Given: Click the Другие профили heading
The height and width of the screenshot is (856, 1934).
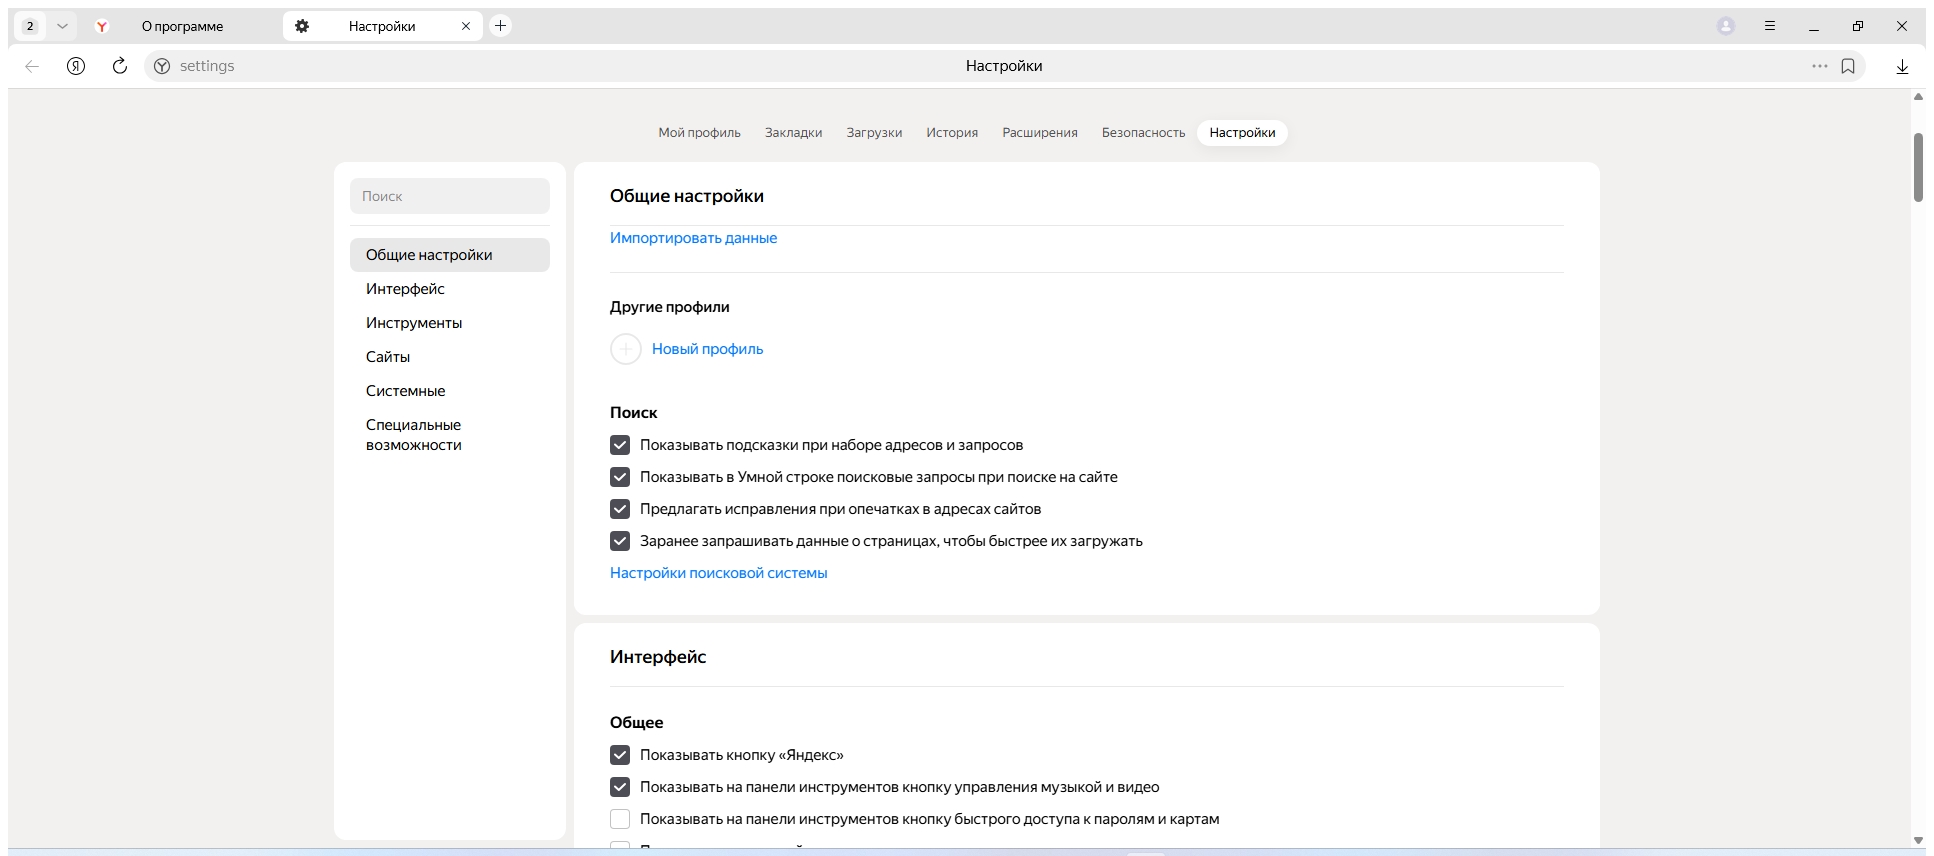Looking at the screenshot, I should click(x=670, y=307).
